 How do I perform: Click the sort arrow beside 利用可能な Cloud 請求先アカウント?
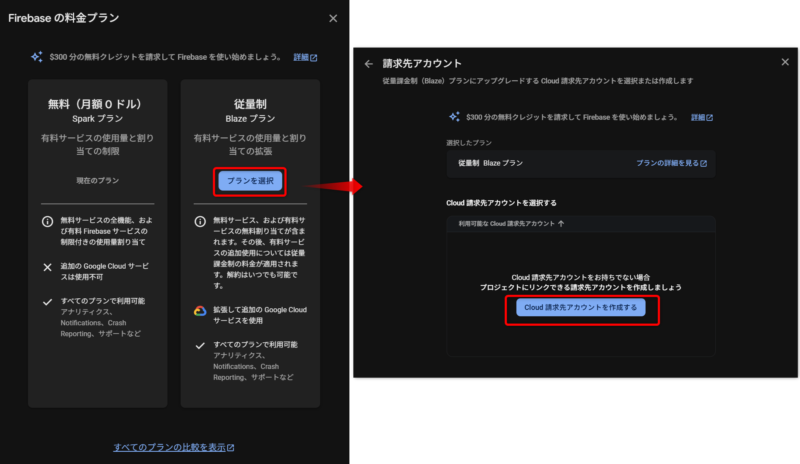561,224
